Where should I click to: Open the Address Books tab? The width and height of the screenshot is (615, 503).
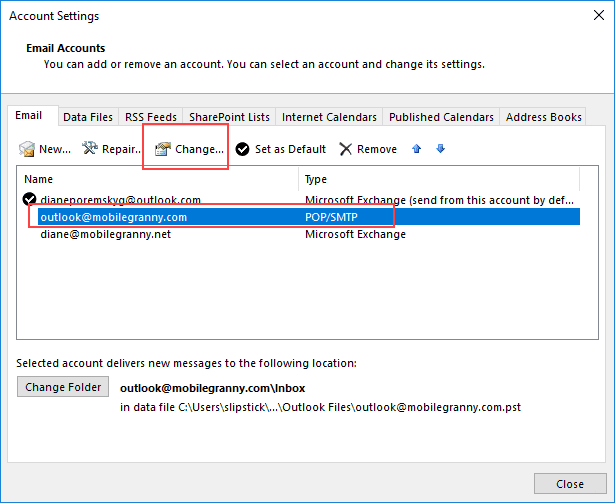(x=544, y=117)
